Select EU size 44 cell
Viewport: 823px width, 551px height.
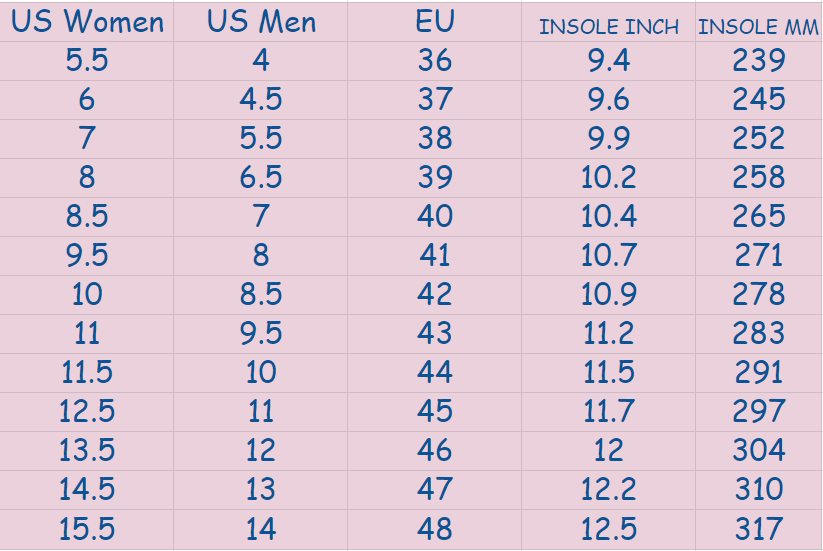tap(435, 373)
